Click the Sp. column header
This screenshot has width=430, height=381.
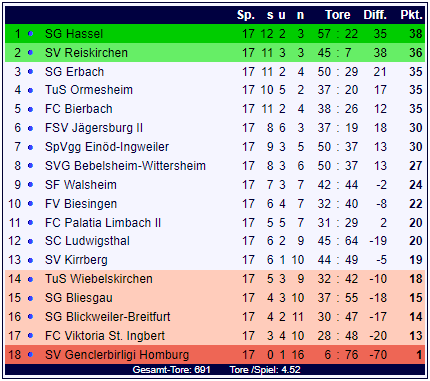click(x=246, y=15)
